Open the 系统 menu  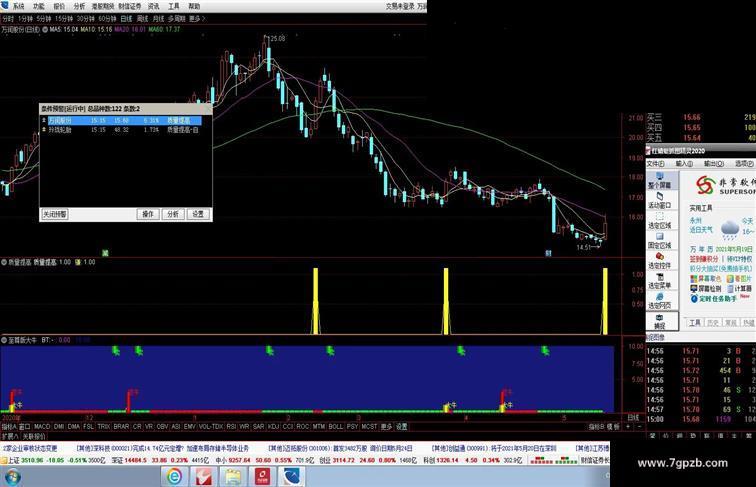pos(18,6)
